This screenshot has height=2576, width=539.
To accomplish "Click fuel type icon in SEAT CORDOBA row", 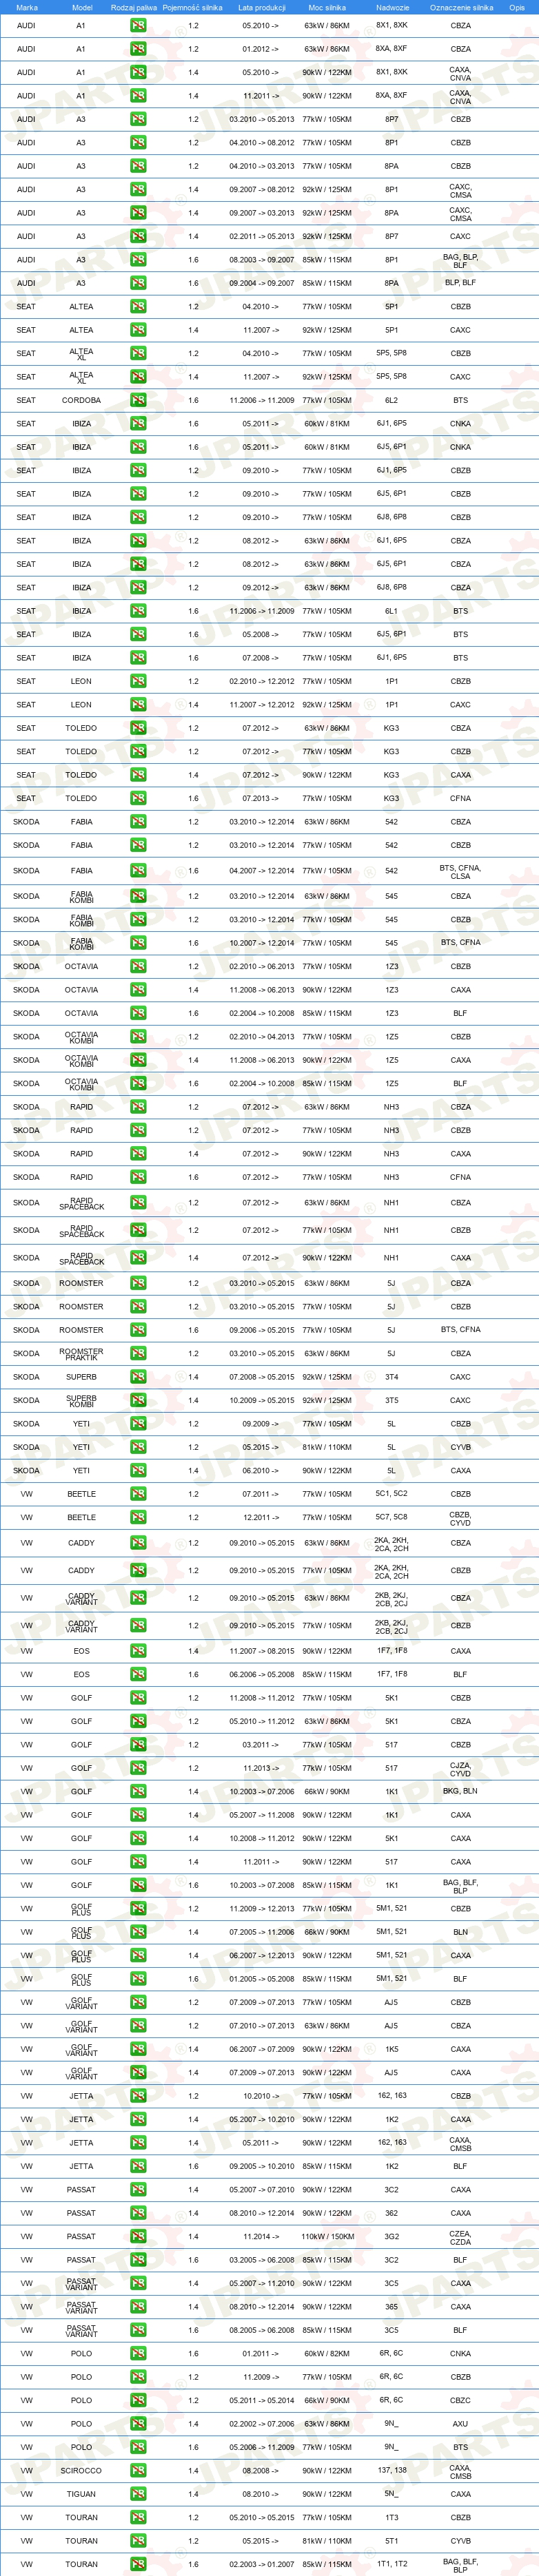I will click(138, 400).
